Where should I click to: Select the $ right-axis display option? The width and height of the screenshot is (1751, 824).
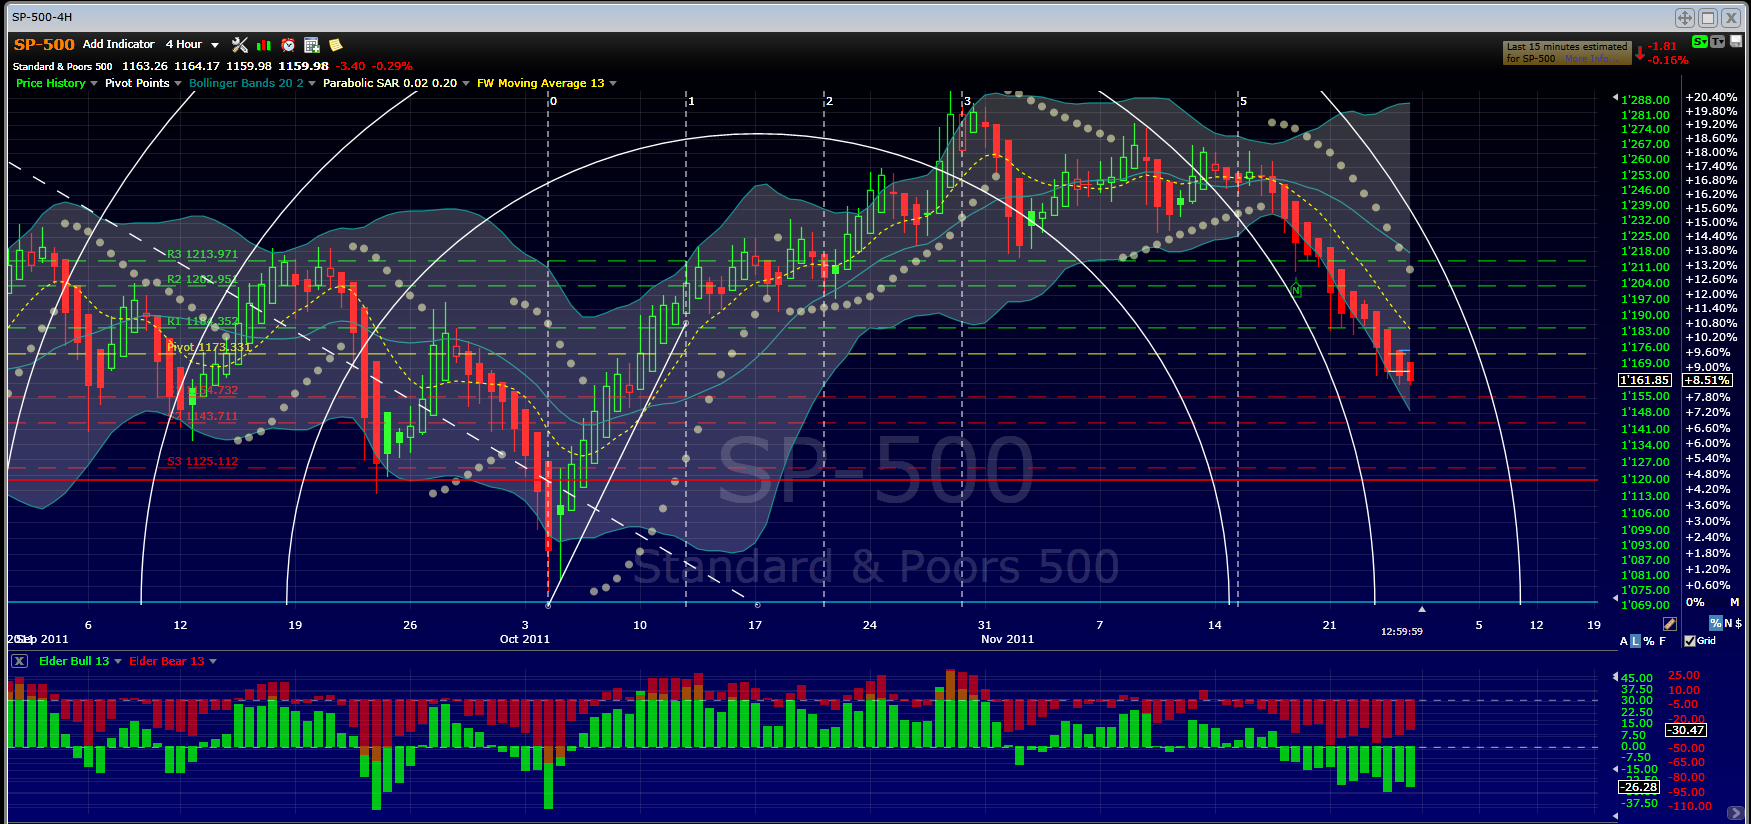coord(1739,623)
